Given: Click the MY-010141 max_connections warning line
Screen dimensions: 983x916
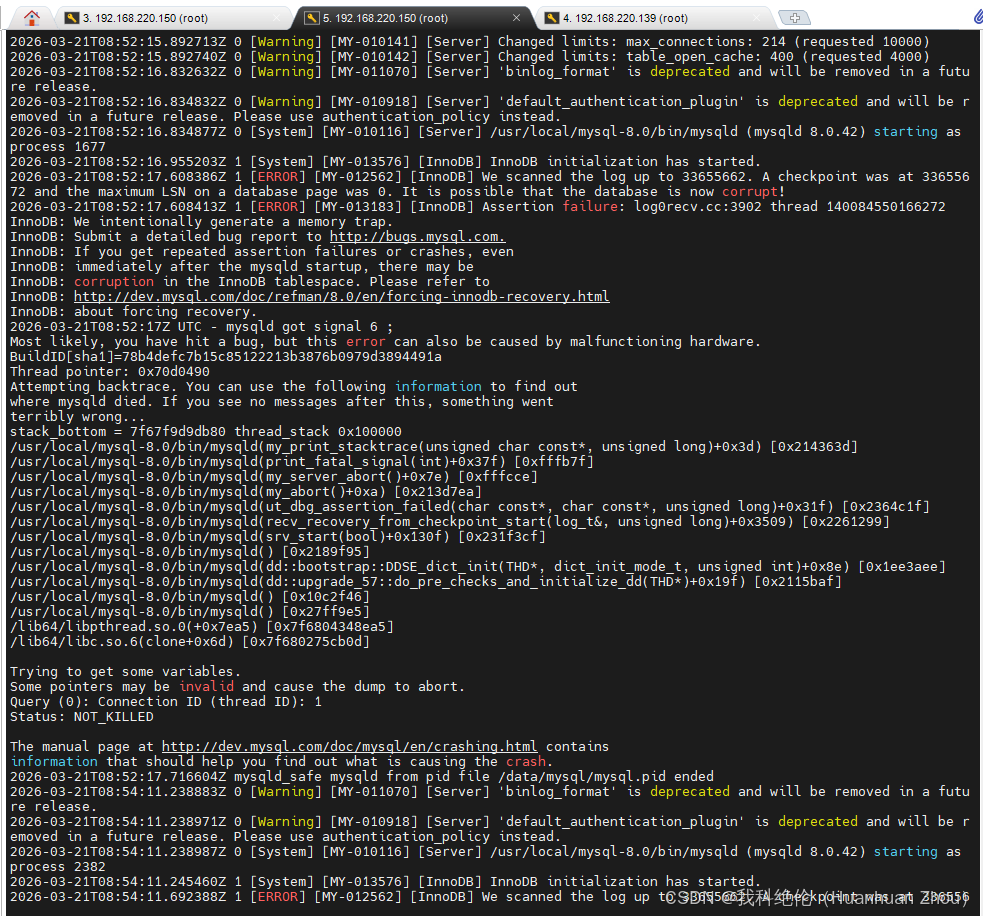Looking at the screenshot, I should point(470,42).
